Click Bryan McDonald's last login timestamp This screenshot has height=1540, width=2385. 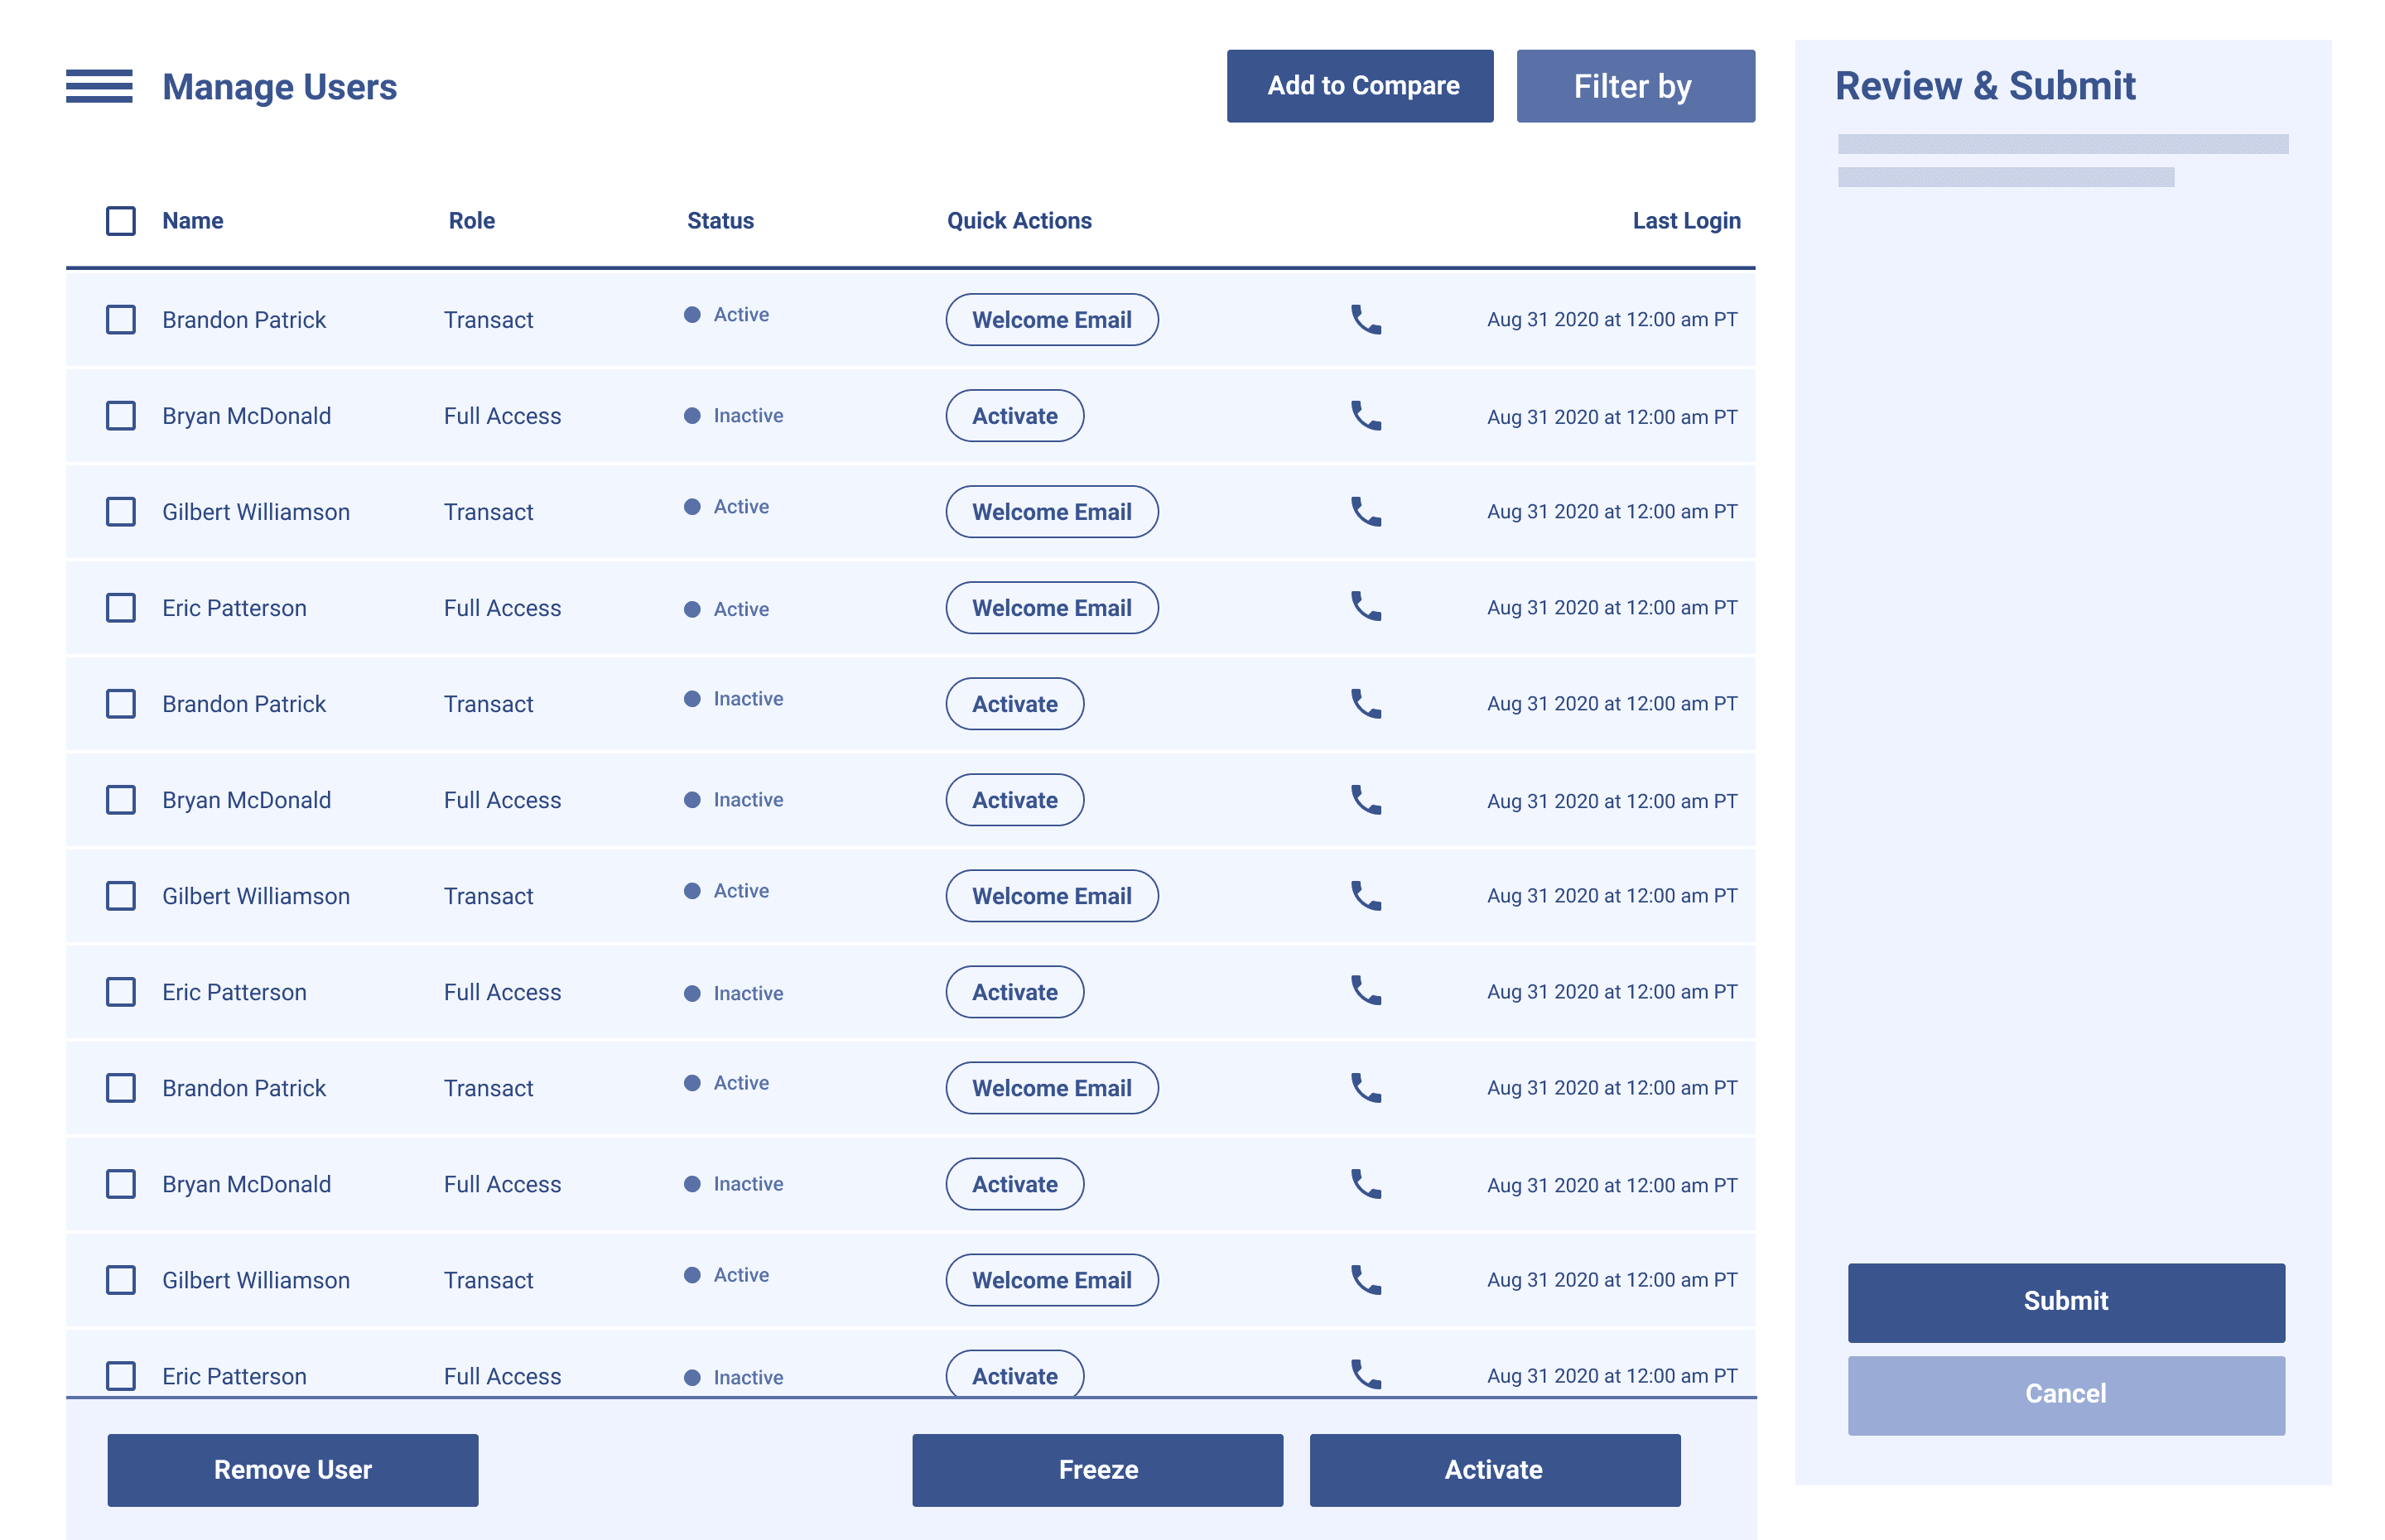(1611, 417)
